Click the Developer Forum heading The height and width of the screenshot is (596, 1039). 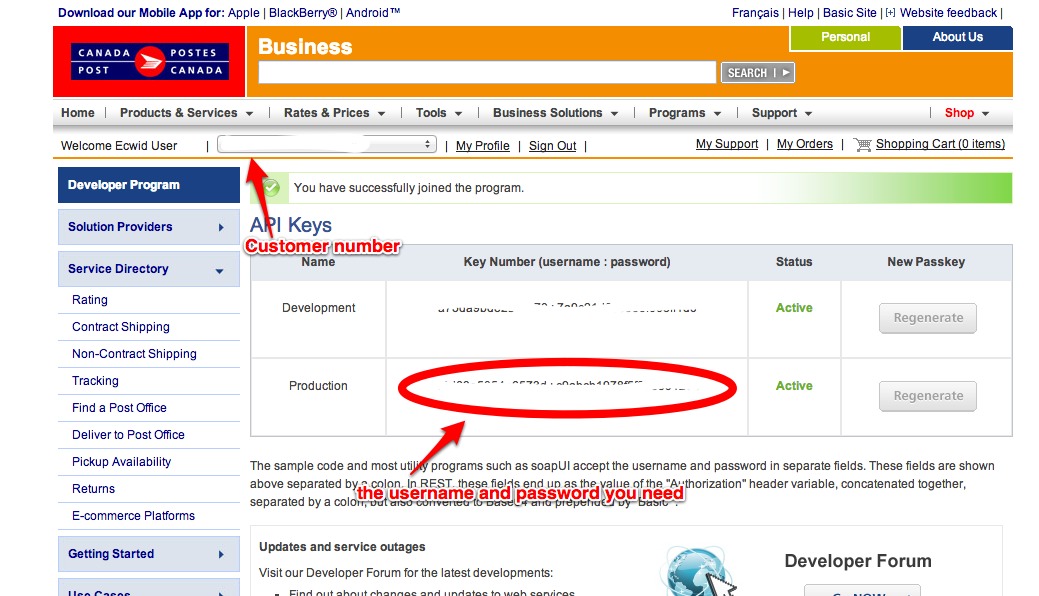coord(858,561)
